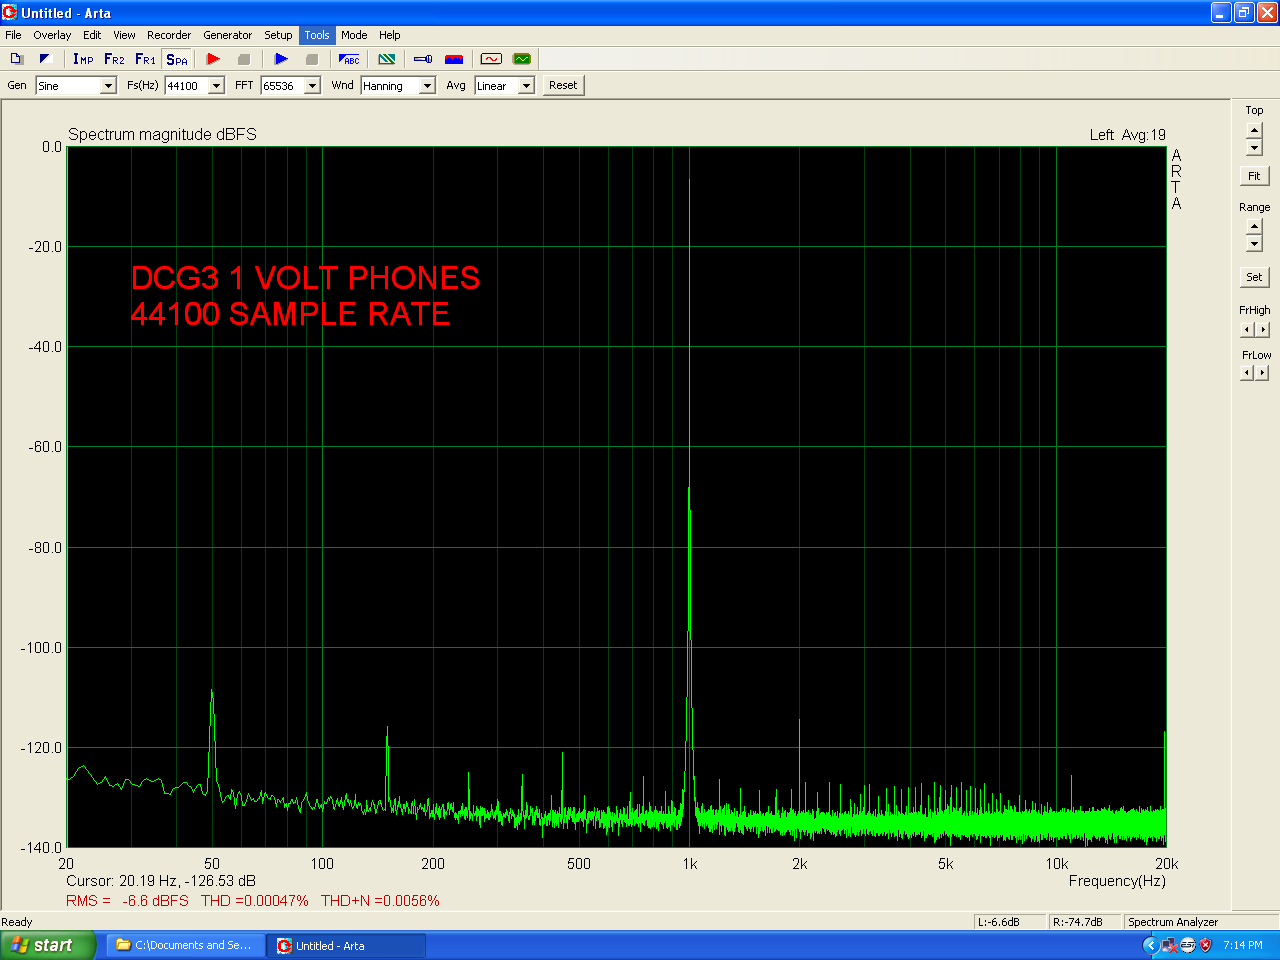Open the Setup menu
The height and width of the screenshot is (960, 1280).
coord(278,35)
